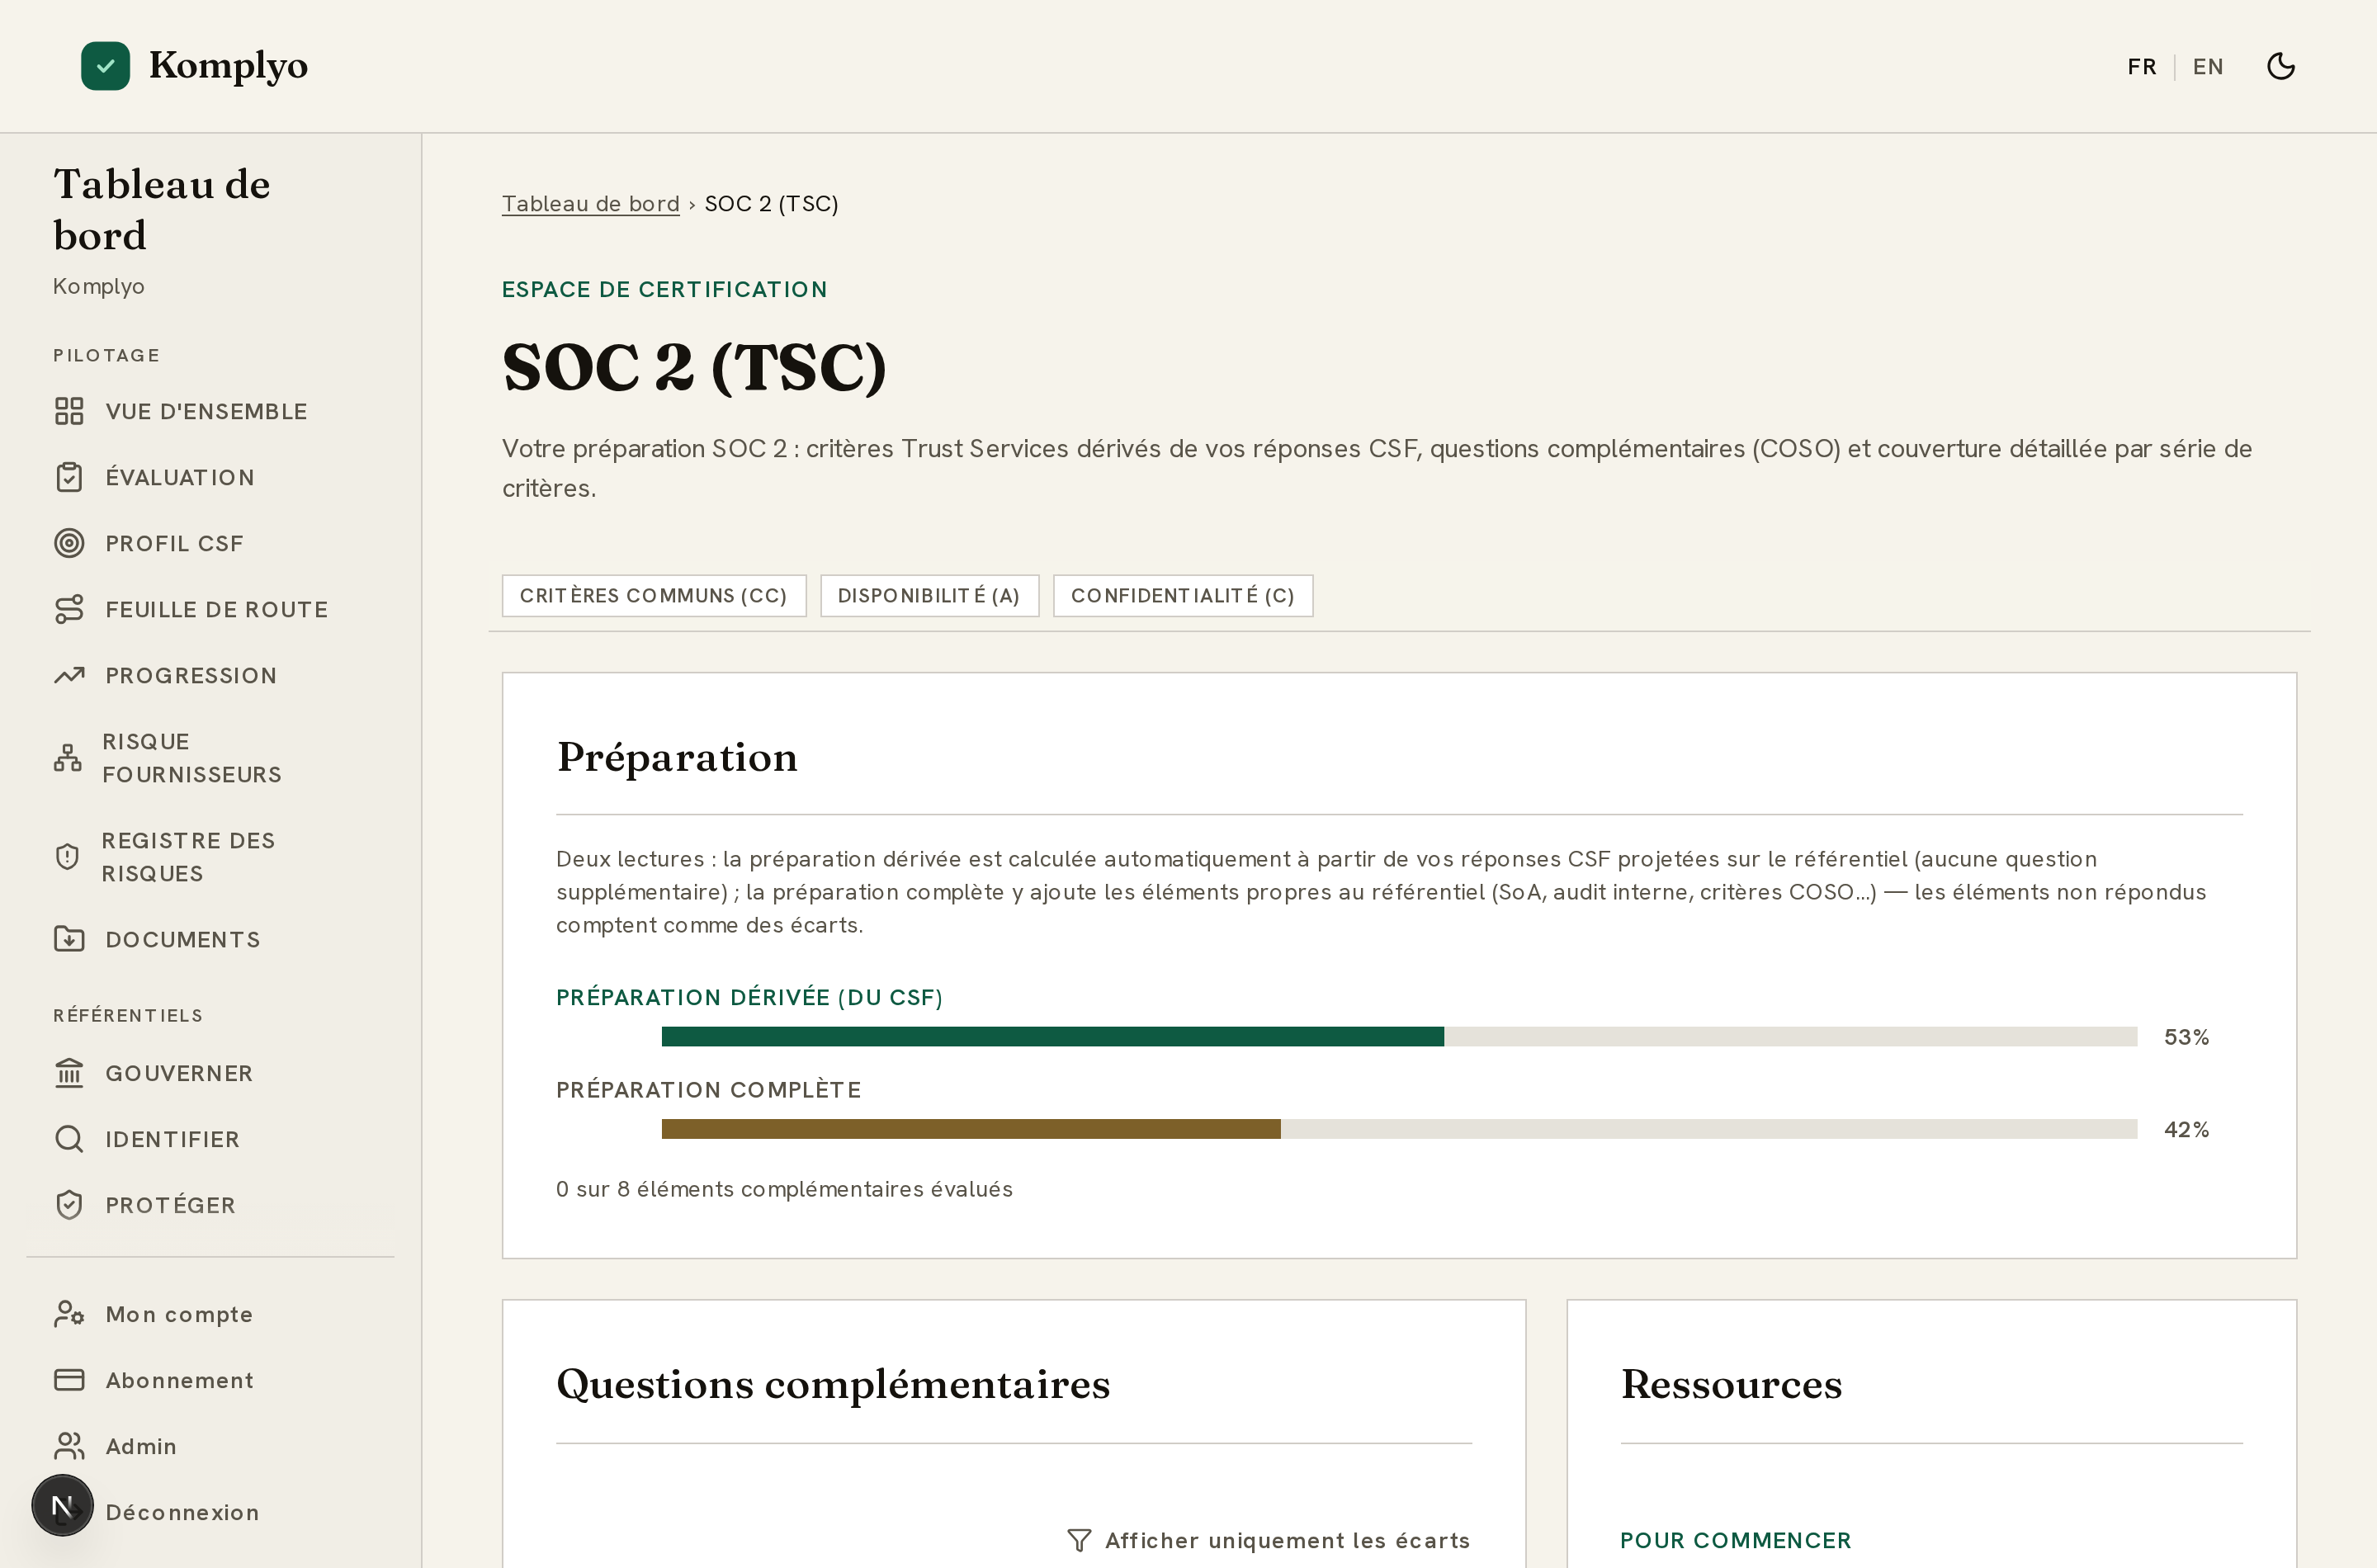Open the Disponibilité (A) tab
The image size is (2377, 1568).
[929, 596]
